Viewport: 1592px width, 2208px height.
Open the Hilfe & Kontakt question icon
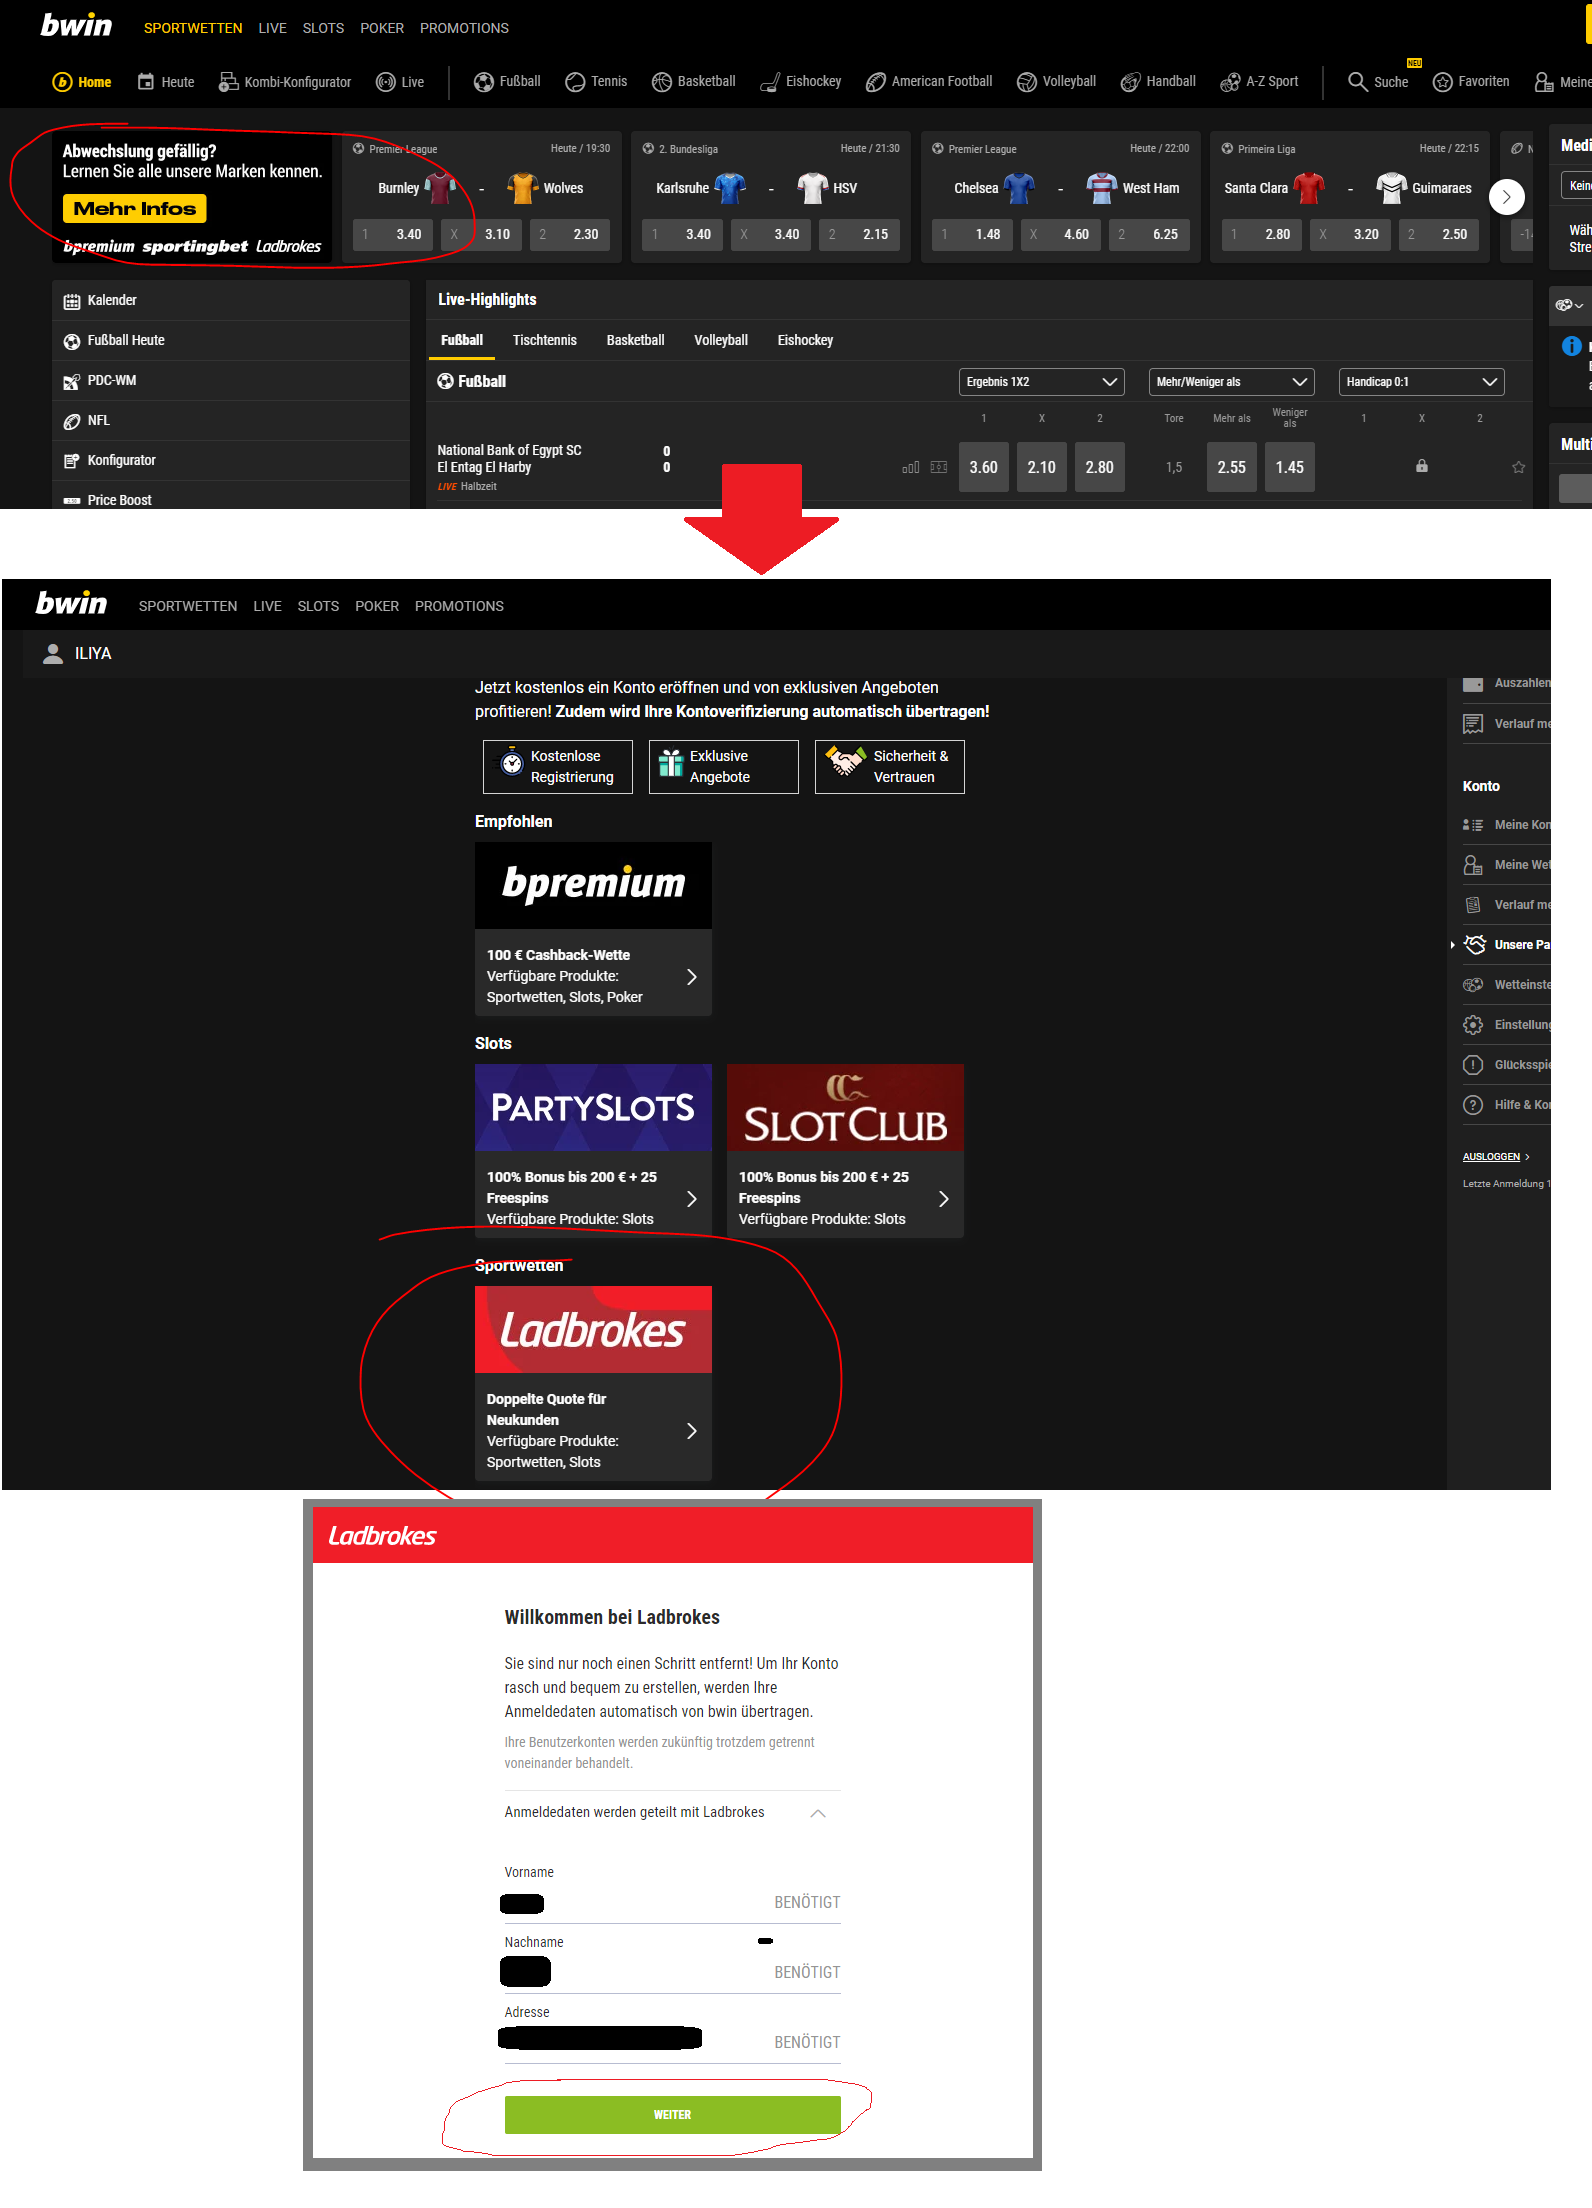coord(1473,1105)
